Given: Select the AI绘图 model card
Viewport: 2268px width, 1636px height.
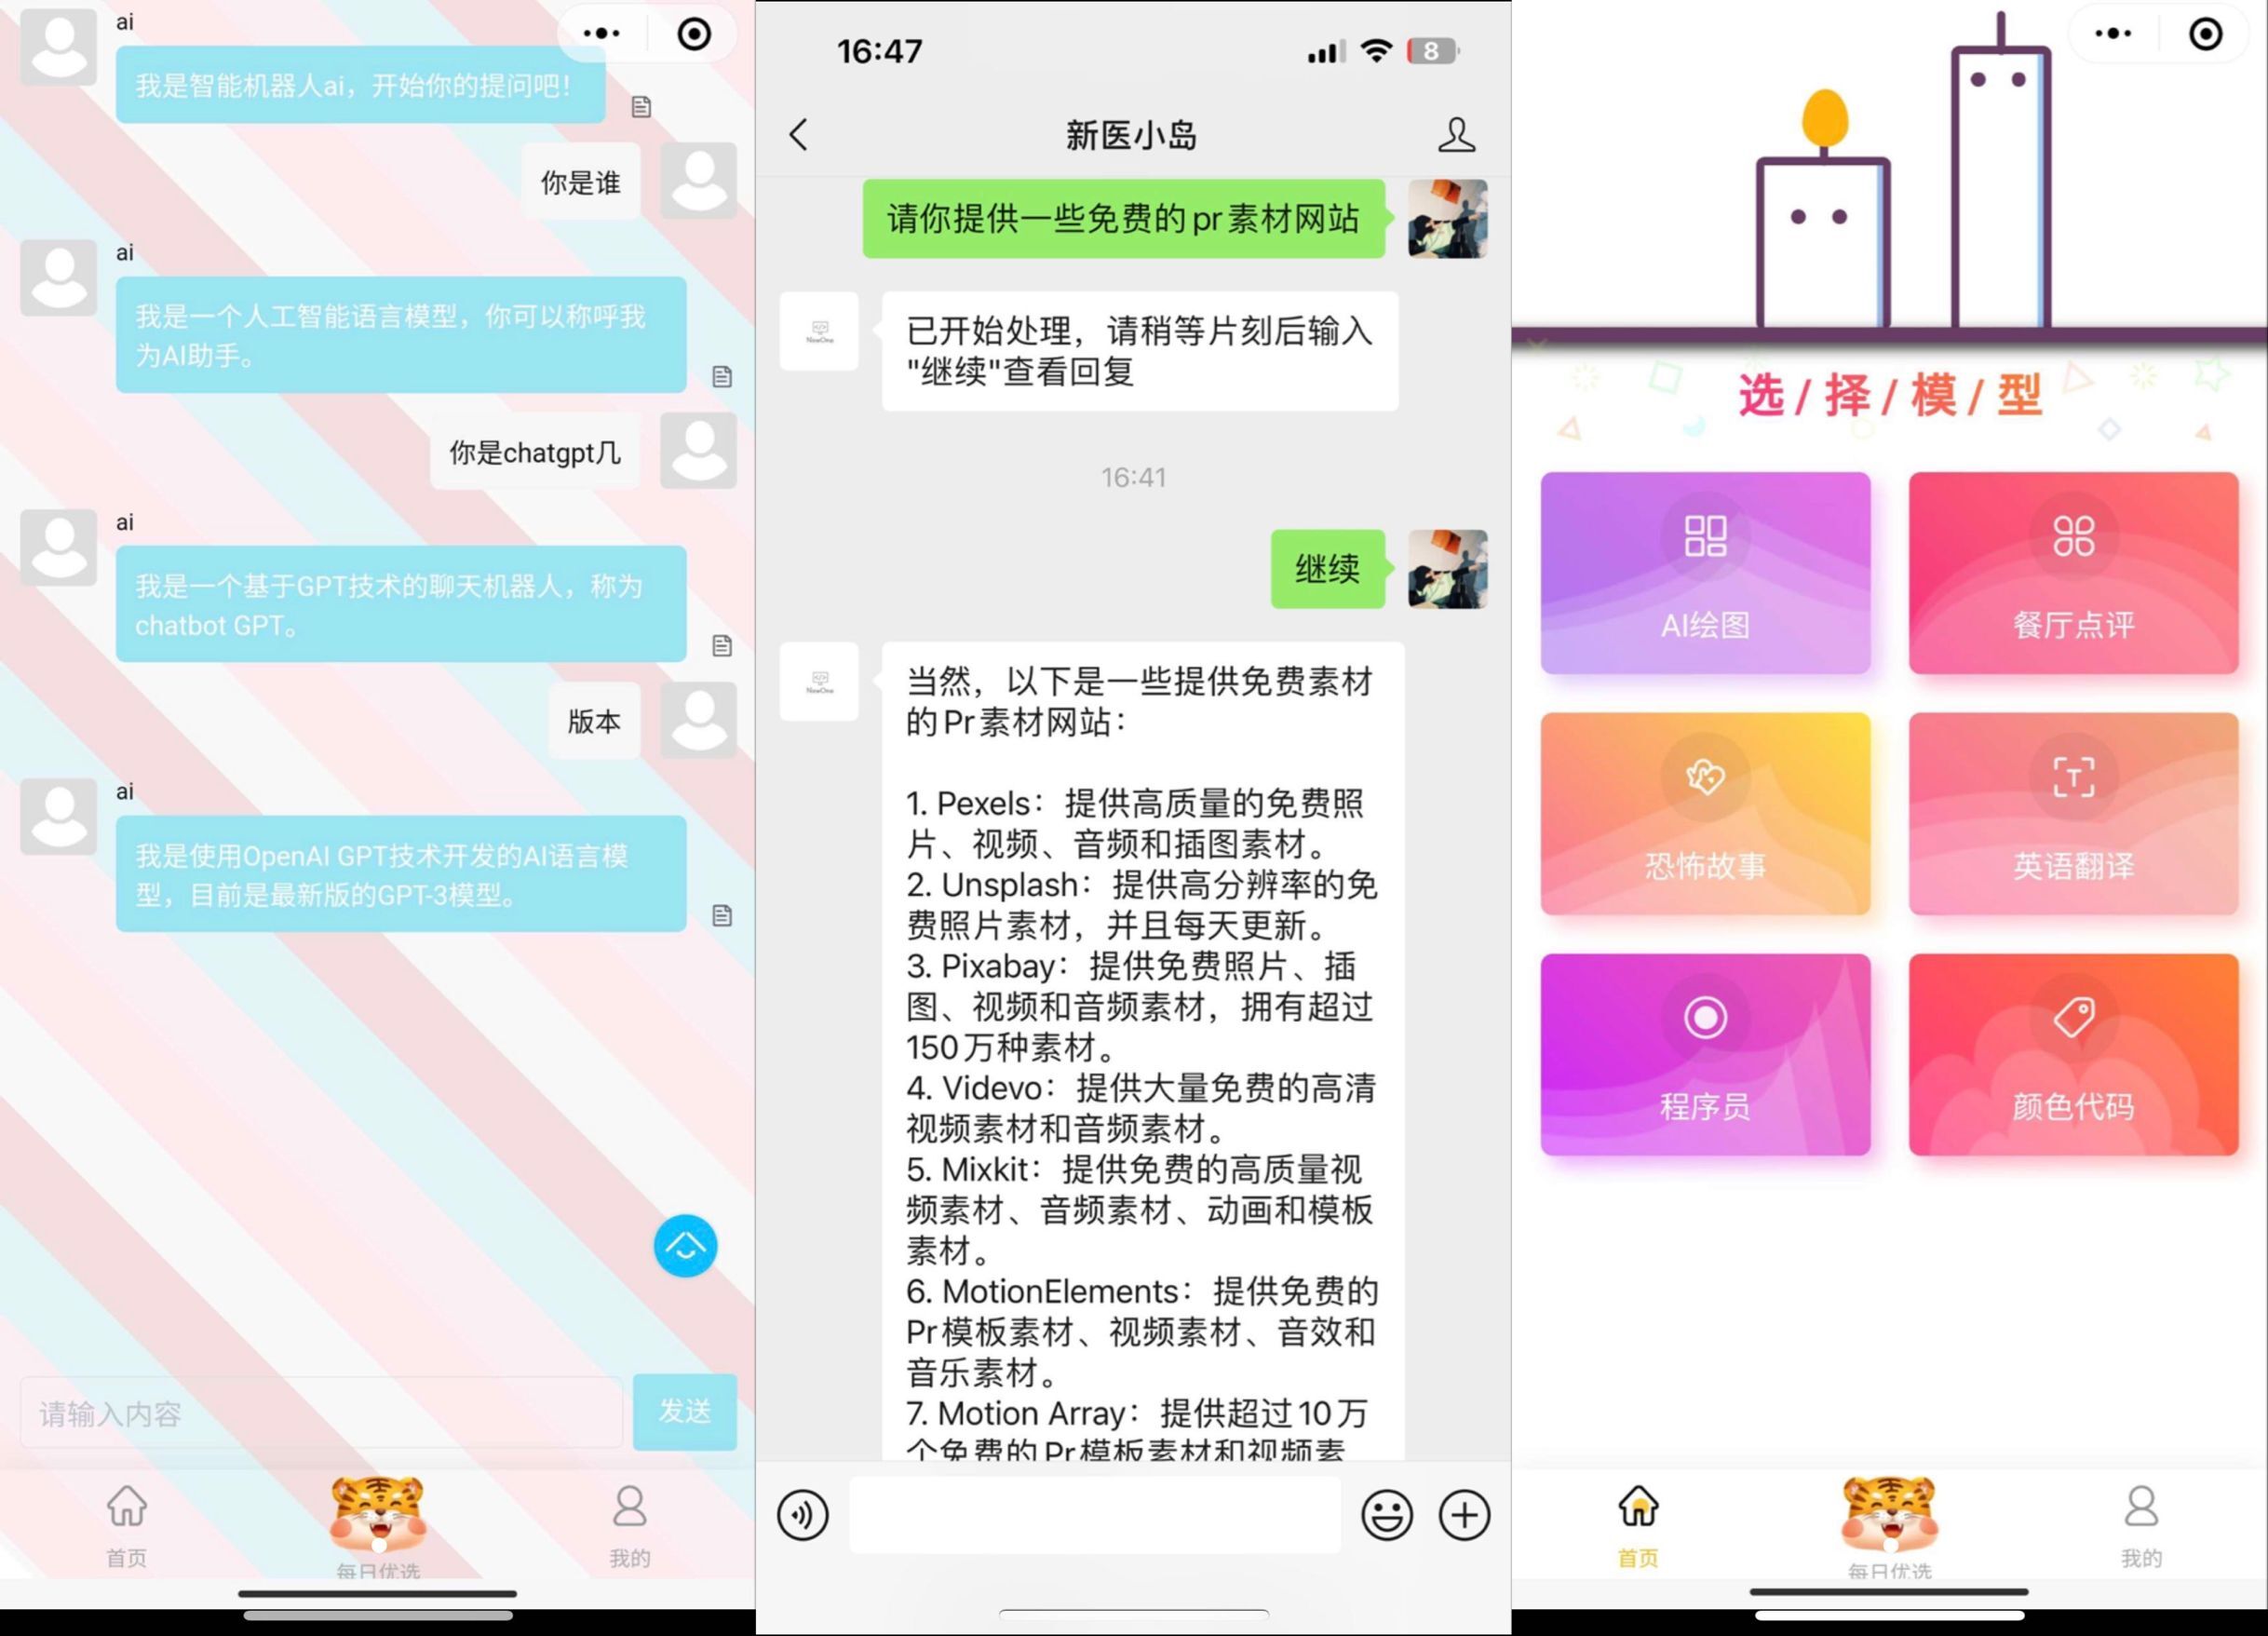Looking at the screenshot, I should click(1705, 573).
